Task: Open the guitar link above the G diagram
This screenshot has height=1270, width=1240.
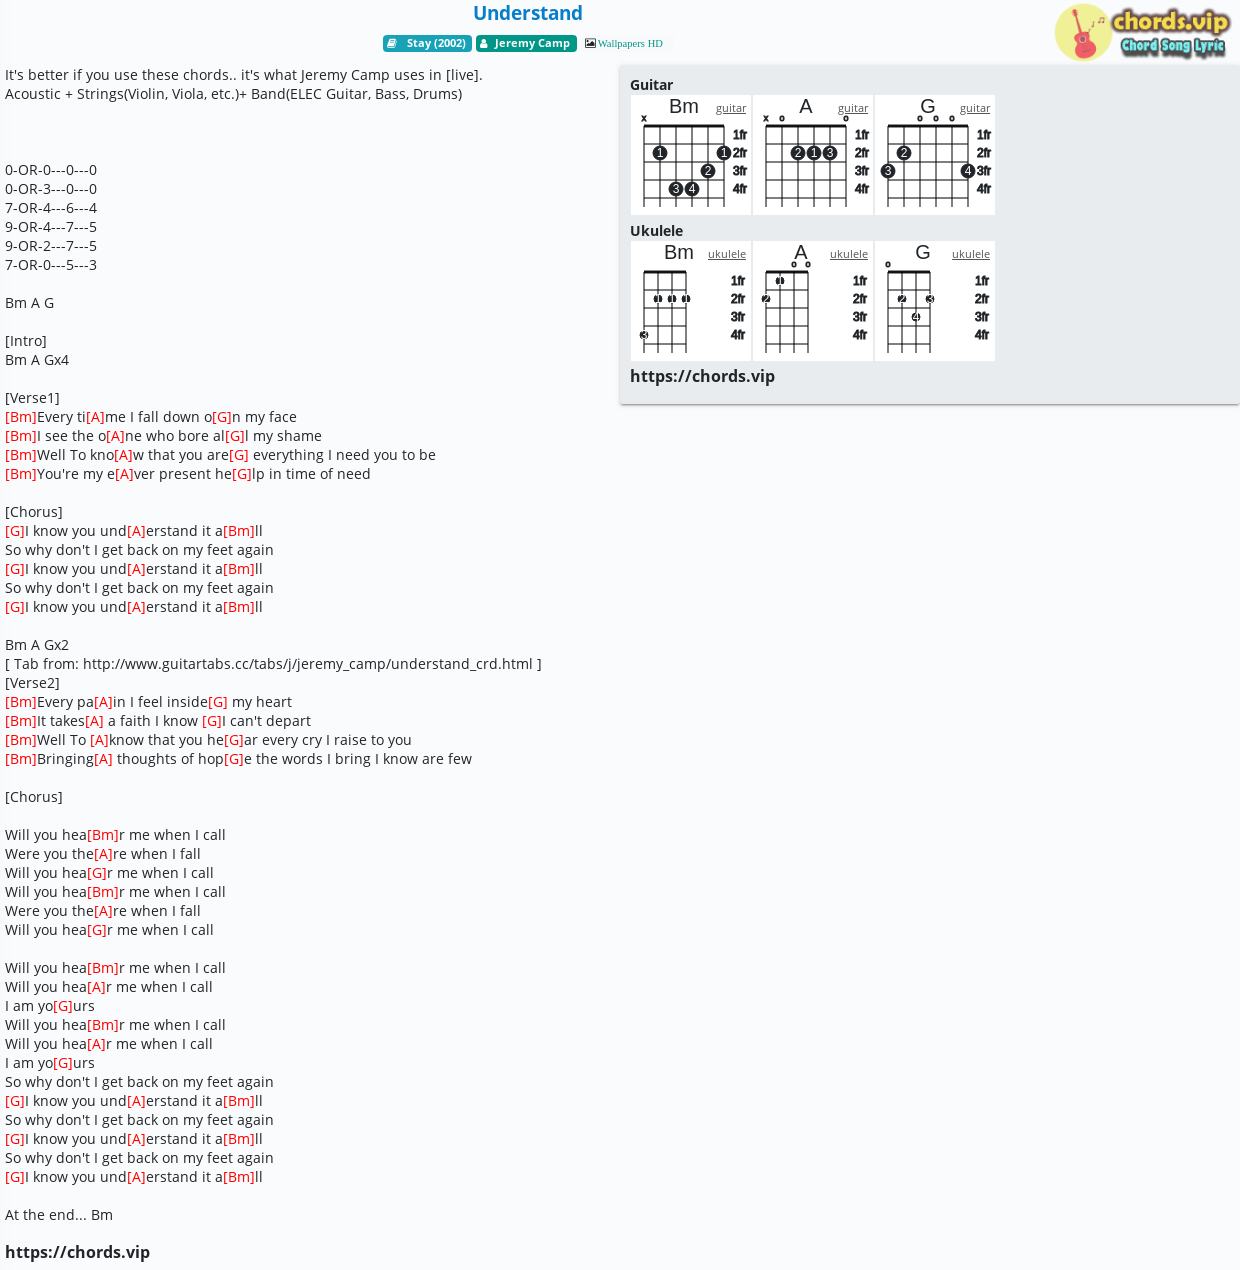Action: [x=975, y=108]
